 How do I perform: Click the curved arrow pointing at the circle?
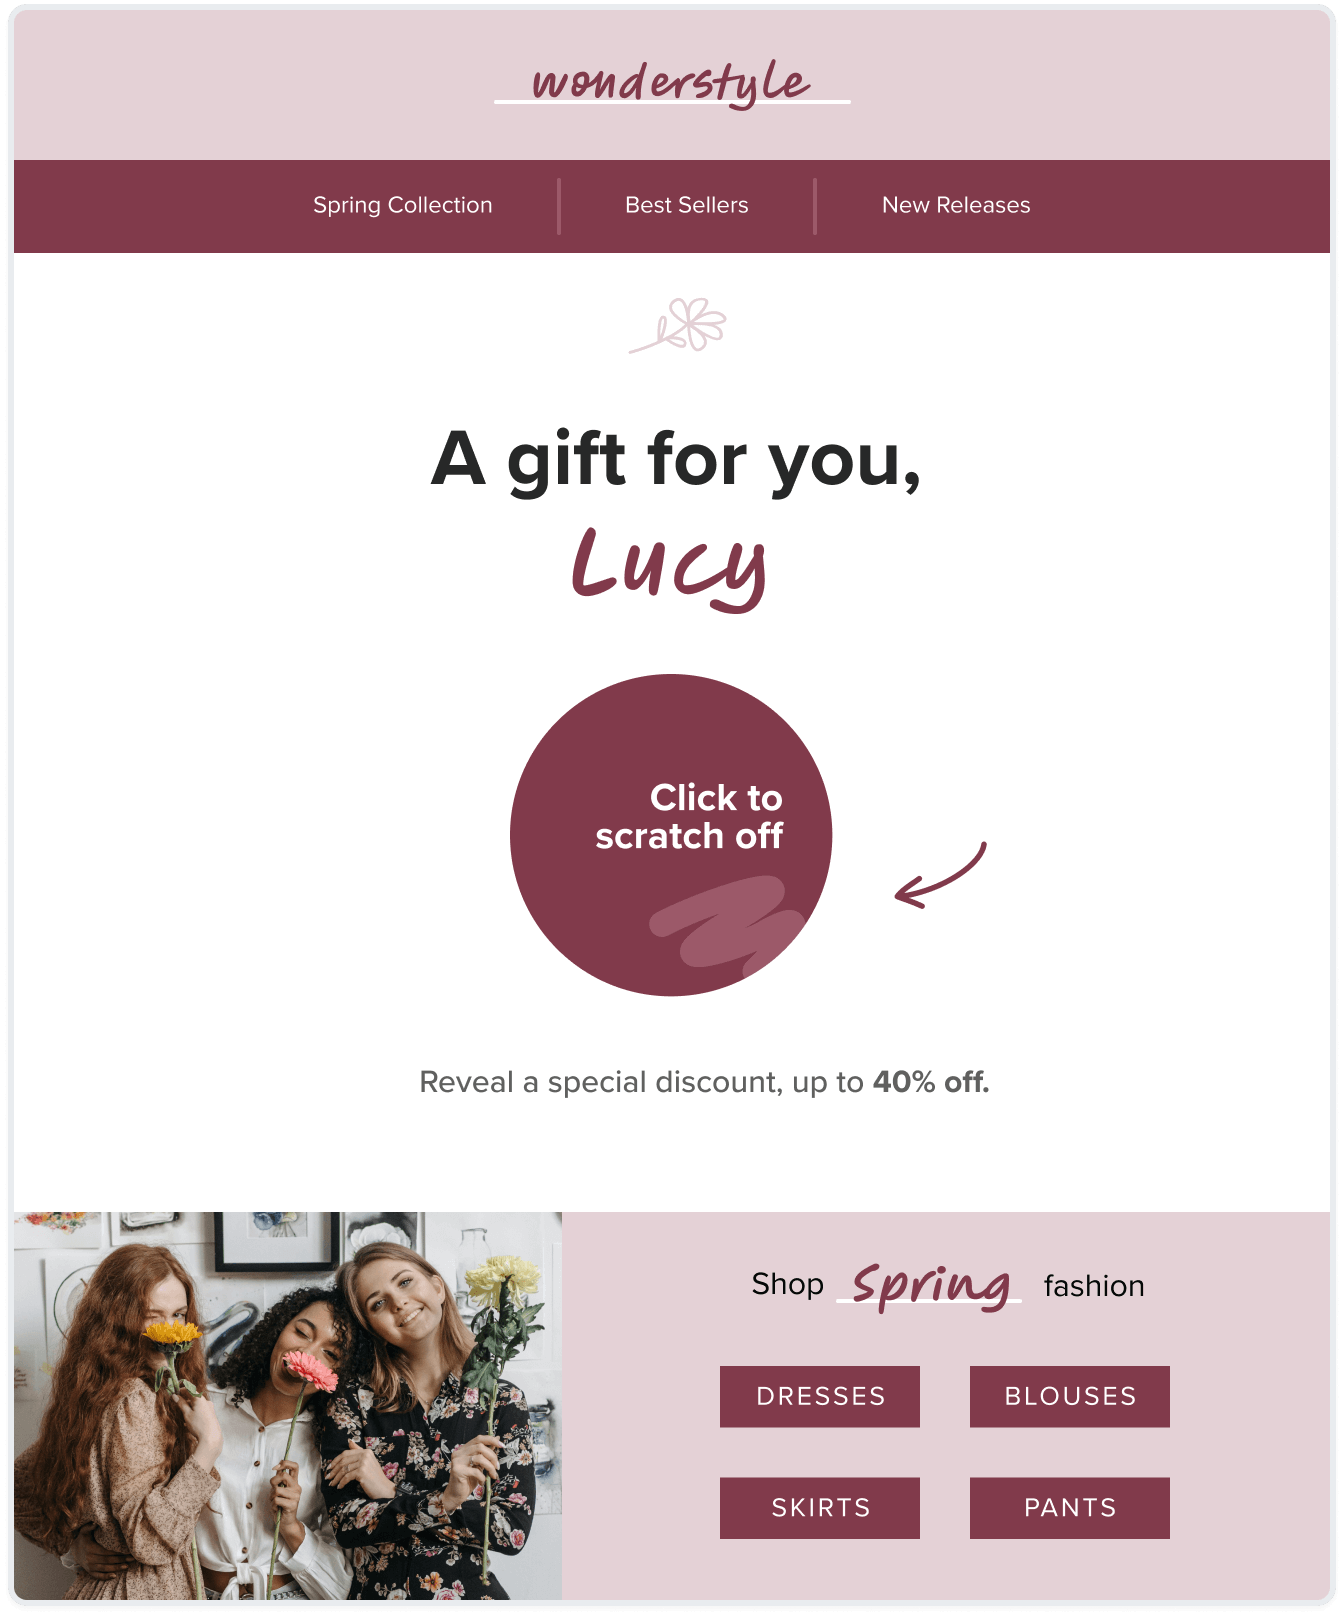point(941,876)
